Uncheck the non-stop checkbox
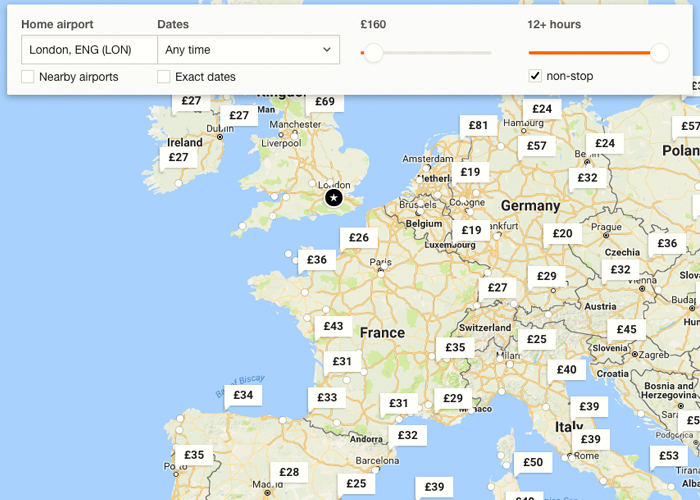This screenshot has height=500, width=700. (x=535, y=76)
